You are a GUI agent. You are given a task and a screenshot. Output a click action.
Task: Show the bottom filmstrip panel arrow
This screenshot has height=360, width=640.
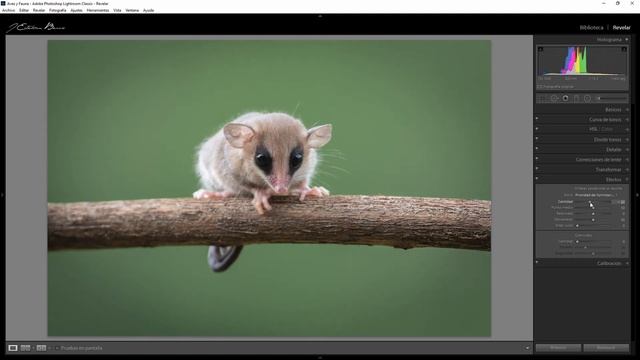click(x=320, y=358)
